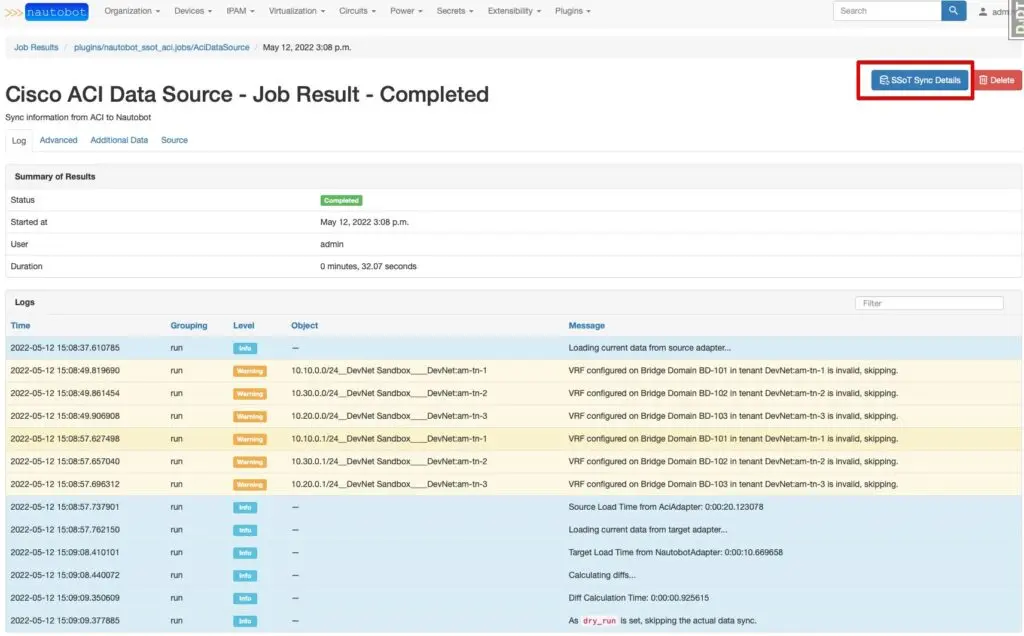Sort logs by the Grouping column
The width and height of the screenshot is (1024, 636).
(189, 325)
